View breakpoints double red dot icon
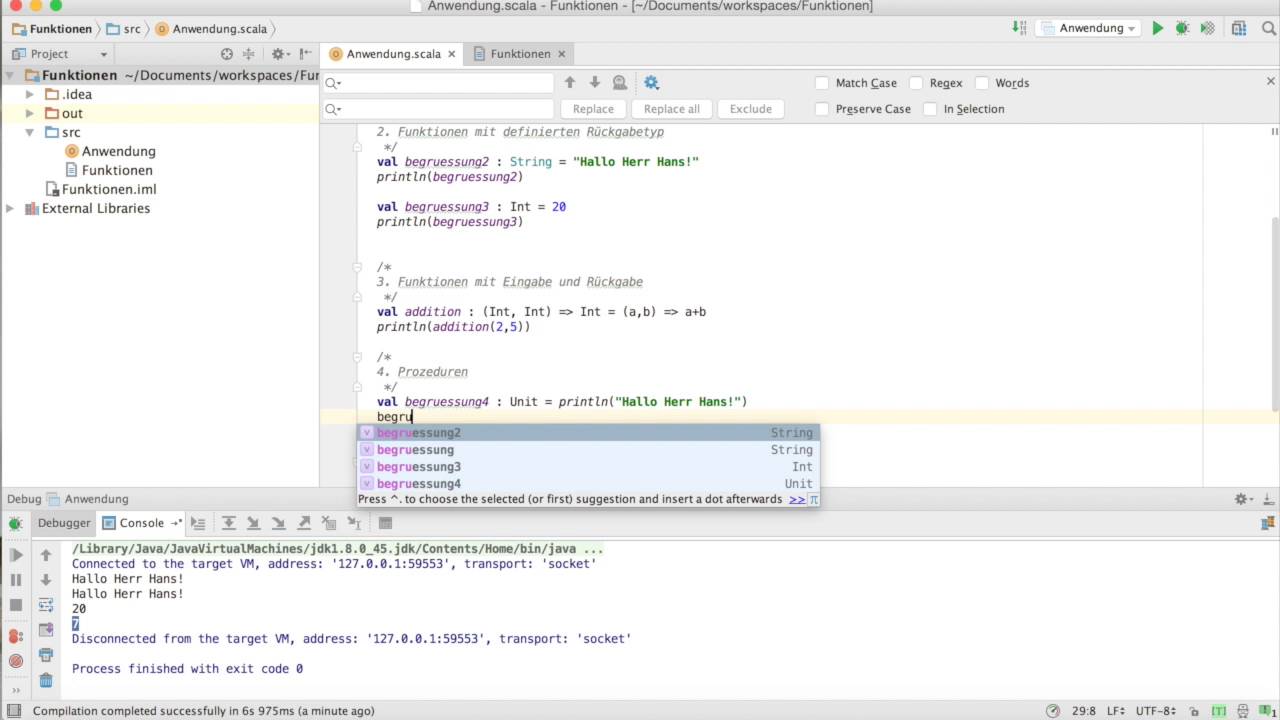 [x=16, y=636]
